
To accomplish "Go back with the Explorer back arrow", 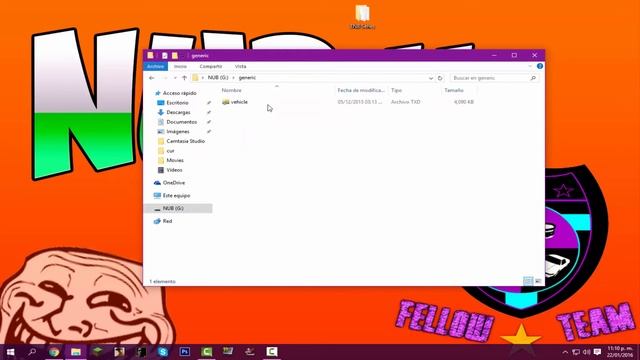I will [x=152, y=78].
